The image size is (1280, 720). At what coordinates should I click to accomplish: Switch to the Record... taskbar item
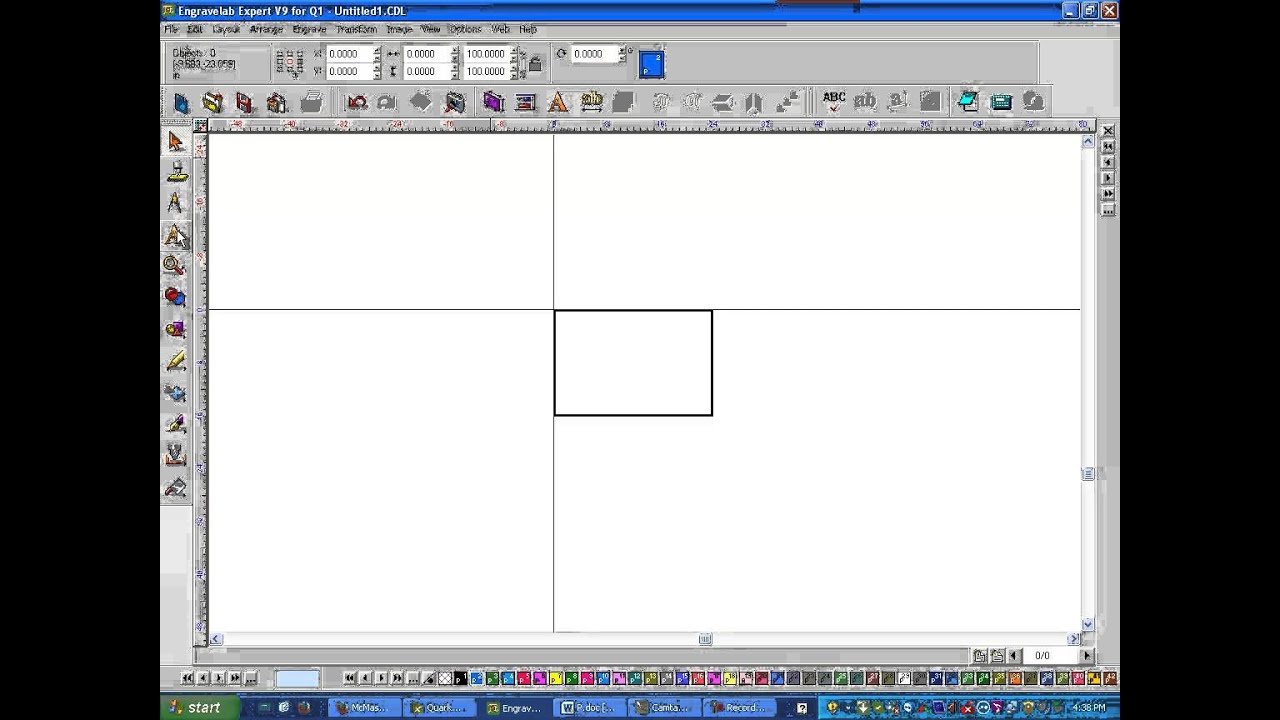point(740,708)
